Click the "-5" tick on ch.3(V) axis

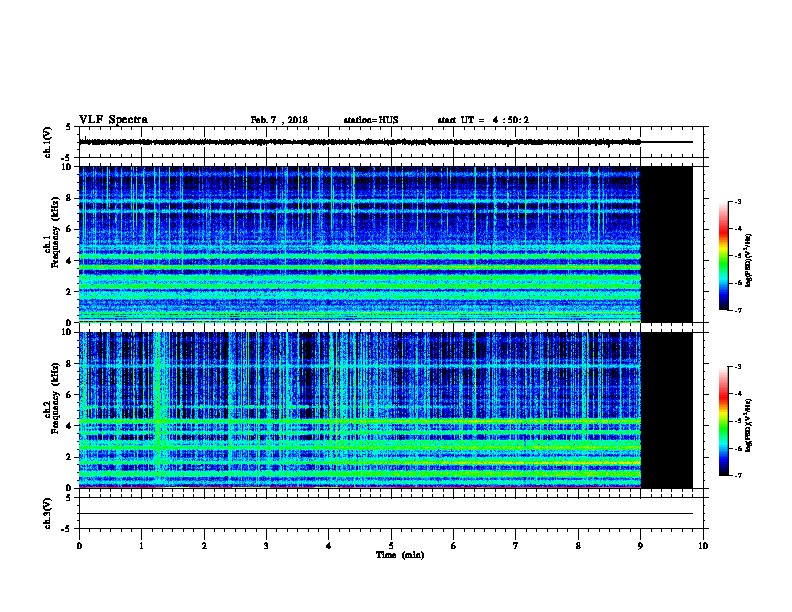pyautogui.click(x=67, y=529)
